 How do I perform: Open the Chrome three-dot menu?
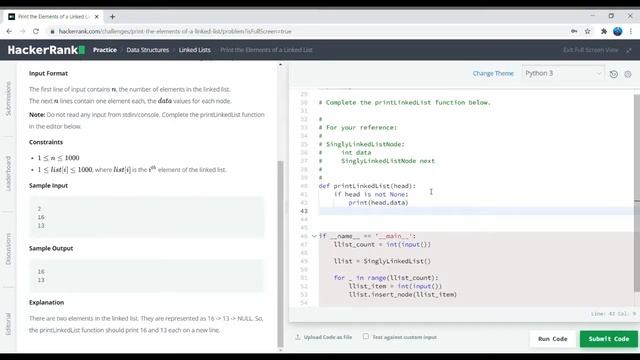click(631, 31)
